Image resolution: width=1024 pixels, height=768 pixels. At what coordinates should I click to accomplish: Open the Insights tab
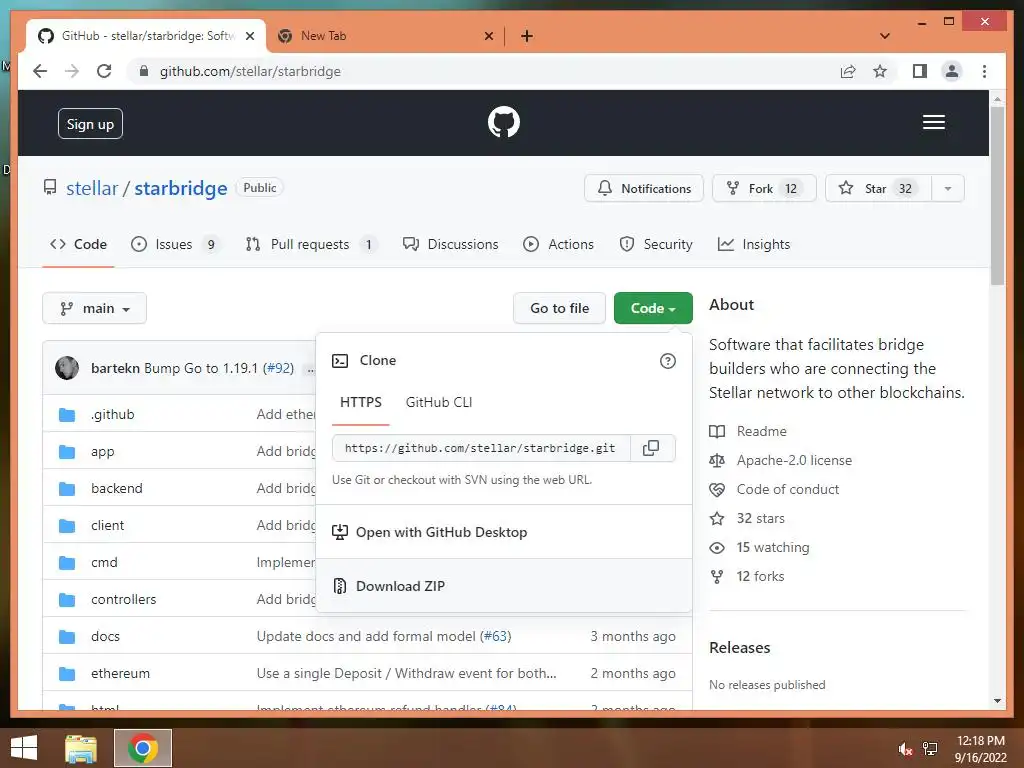(754, 244)
